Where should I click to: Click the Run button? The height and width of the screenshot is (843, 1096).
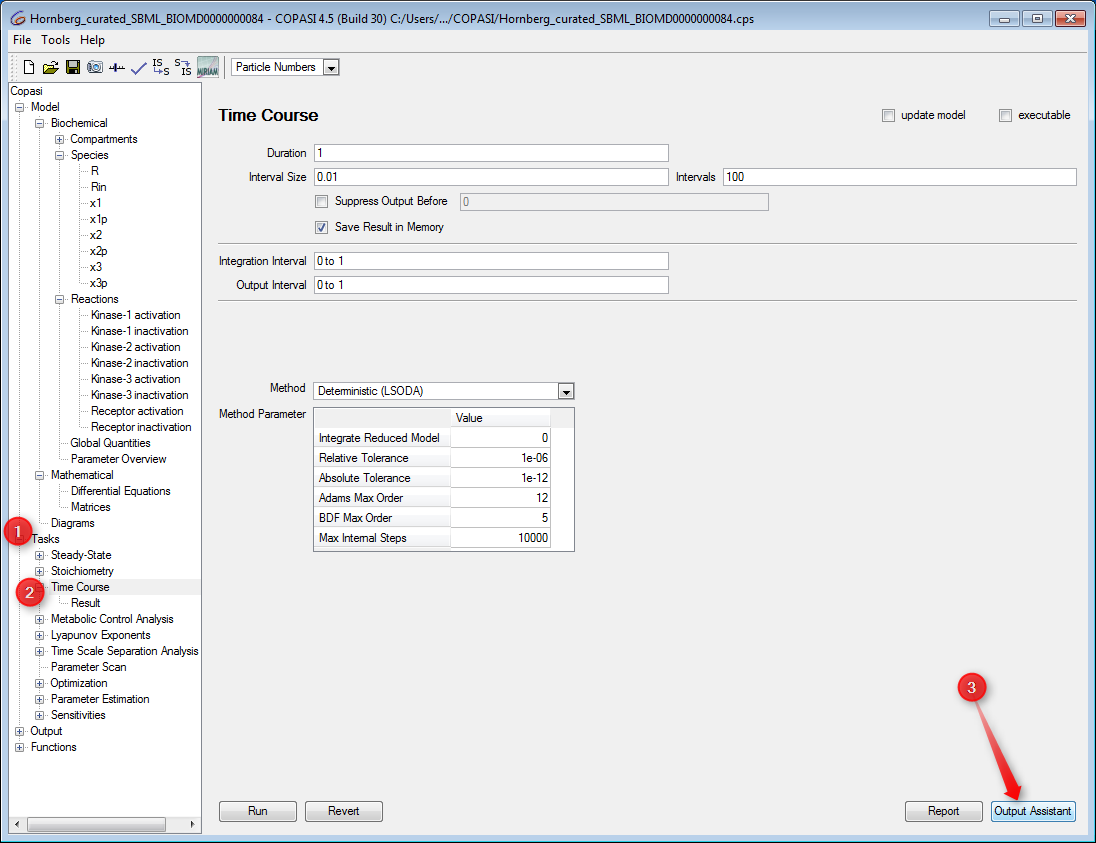258,812
